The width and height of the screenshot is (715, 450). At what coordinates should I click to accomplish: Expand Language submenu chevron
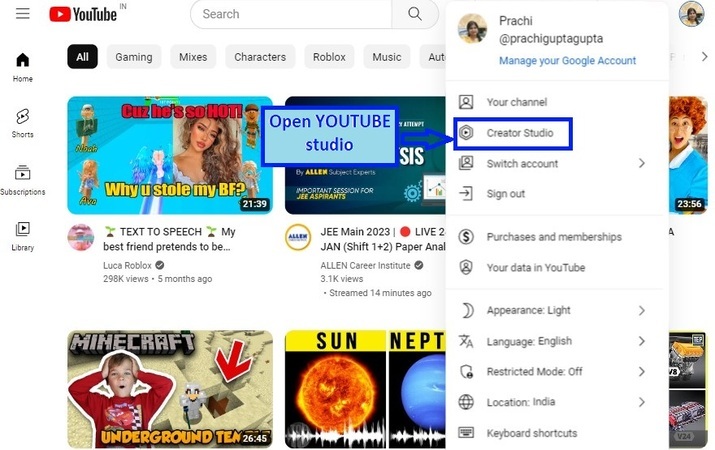point(642,341)
